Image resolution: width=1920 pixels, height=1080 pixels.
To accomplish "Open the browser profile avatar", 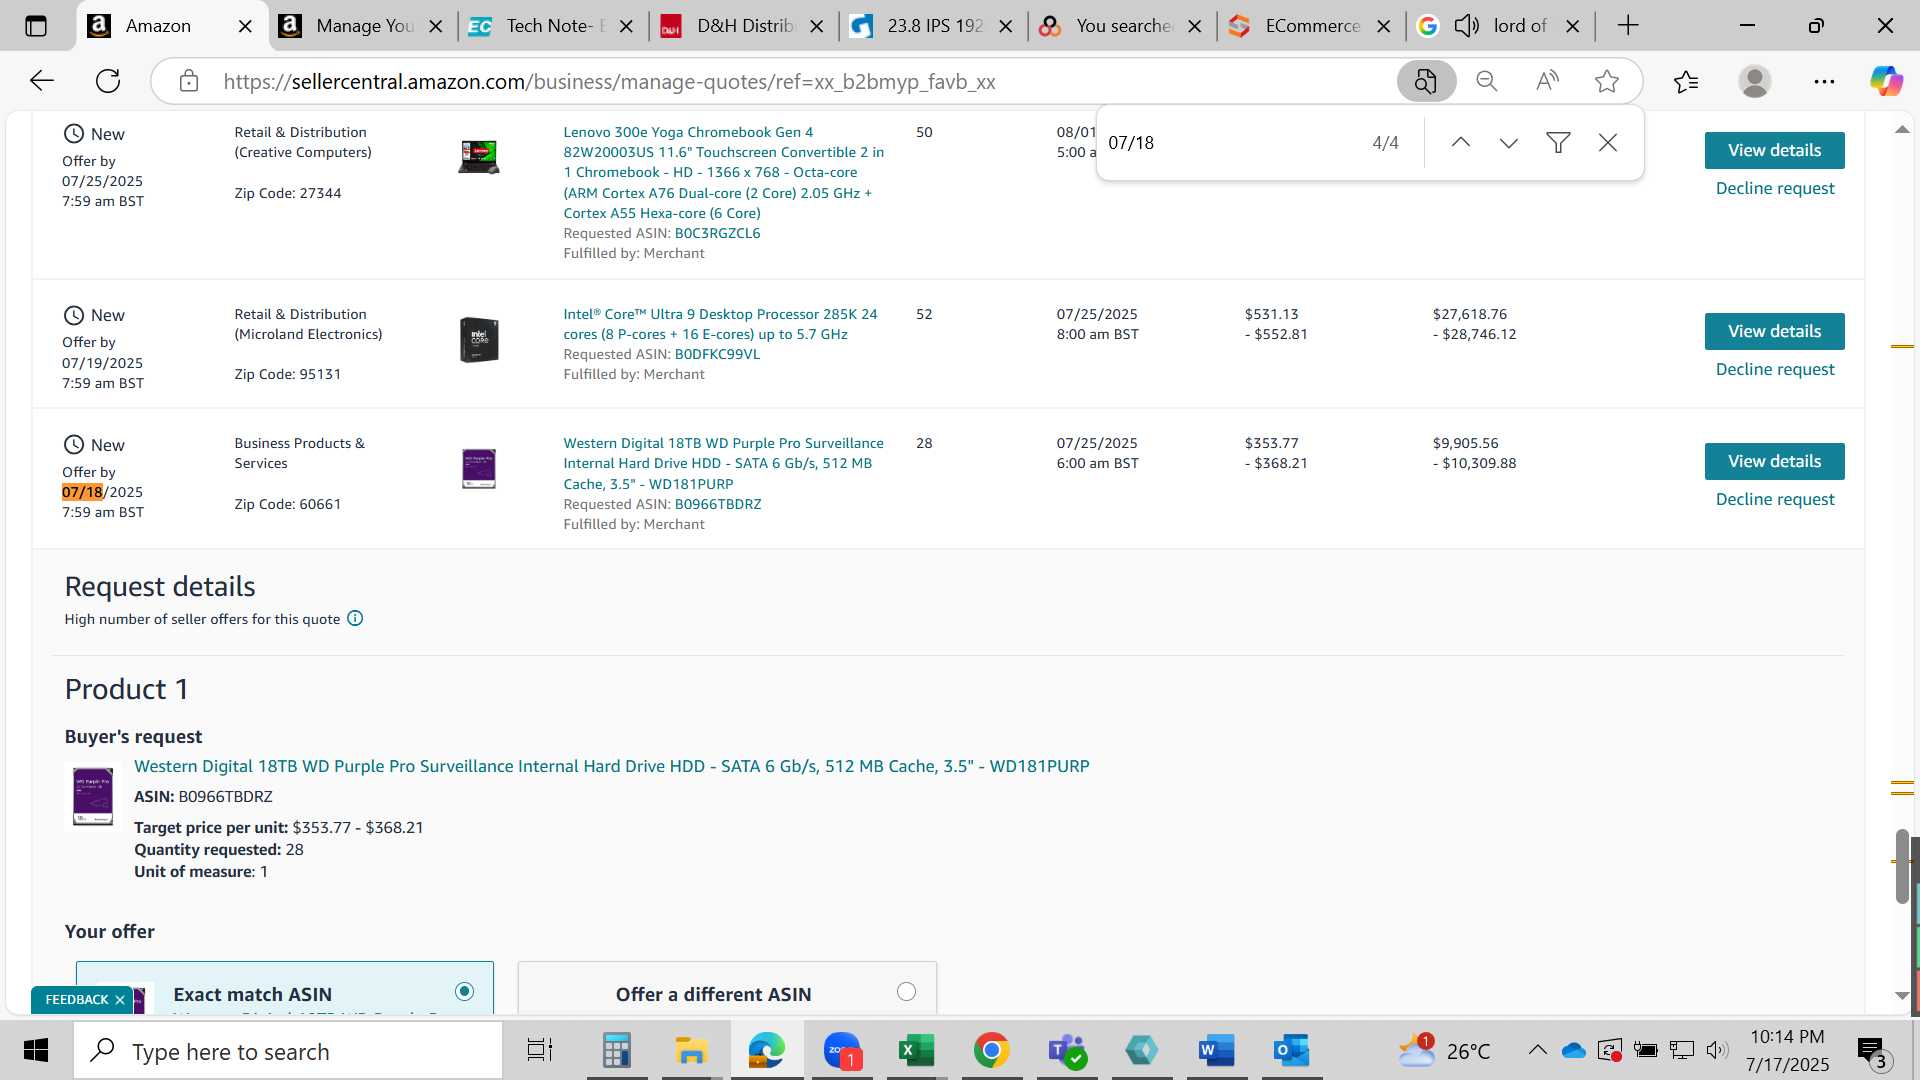I will pos(1755,81).
